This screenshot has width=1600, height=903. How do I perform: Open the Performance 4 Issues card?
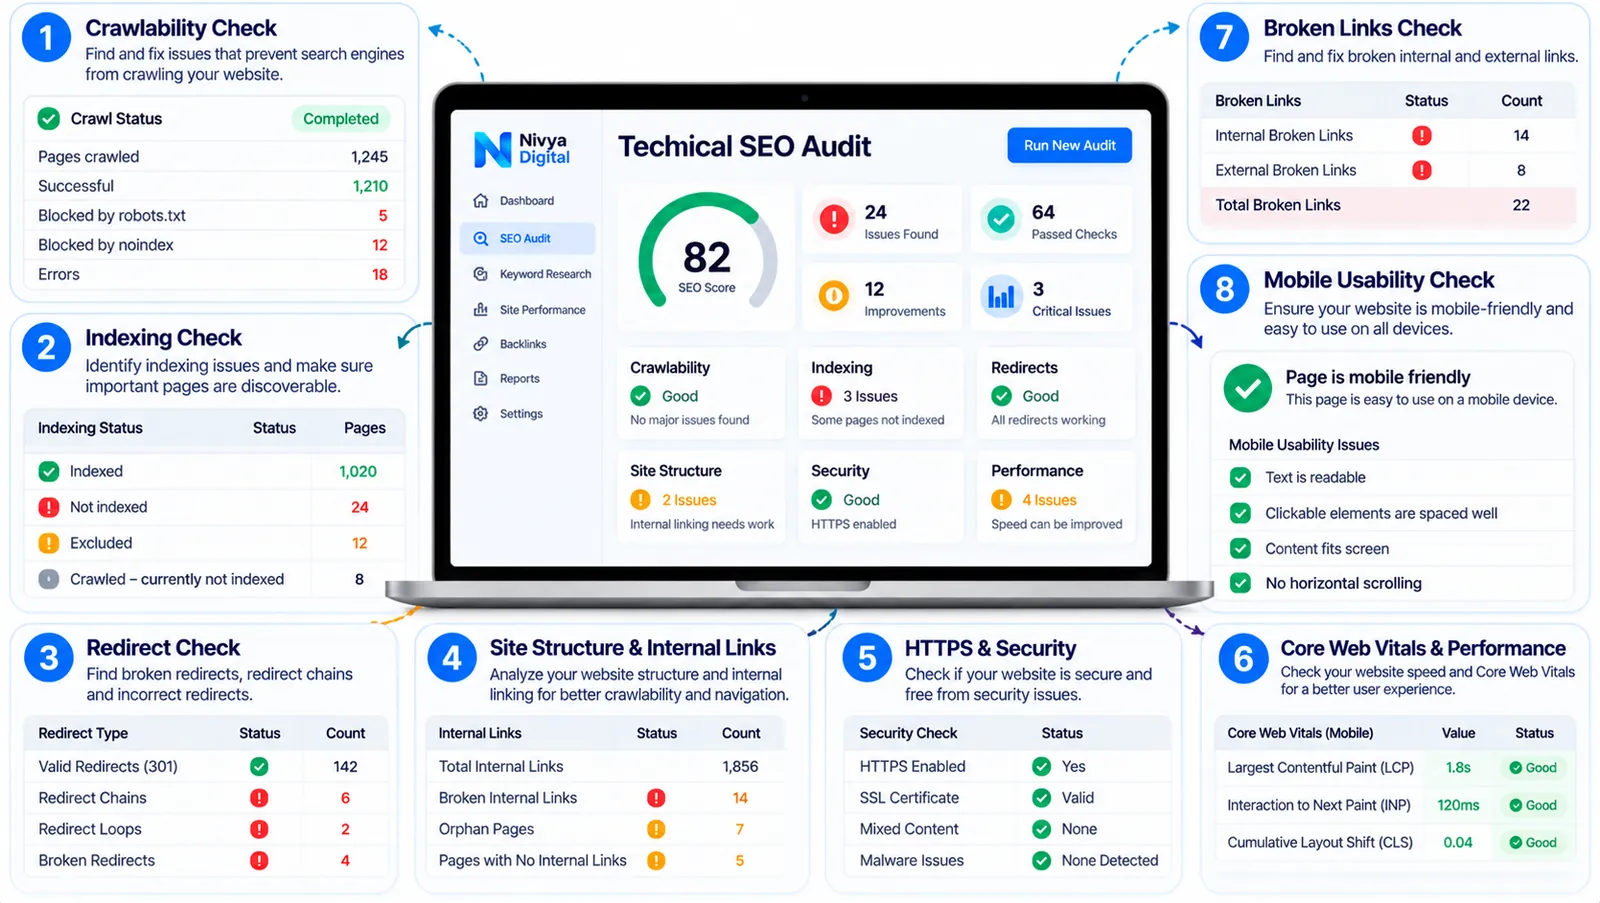click(x=1056, y=496)
